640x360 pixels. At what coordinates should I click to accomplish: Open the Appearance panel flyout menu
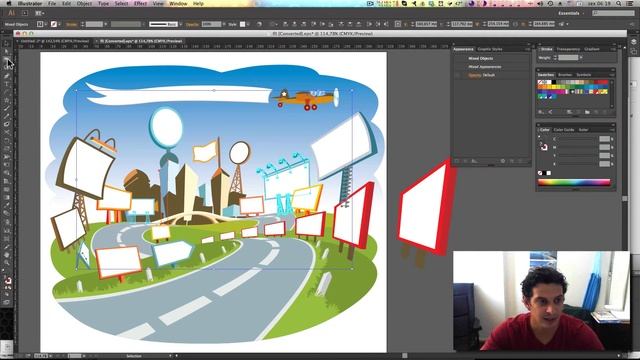527,49
